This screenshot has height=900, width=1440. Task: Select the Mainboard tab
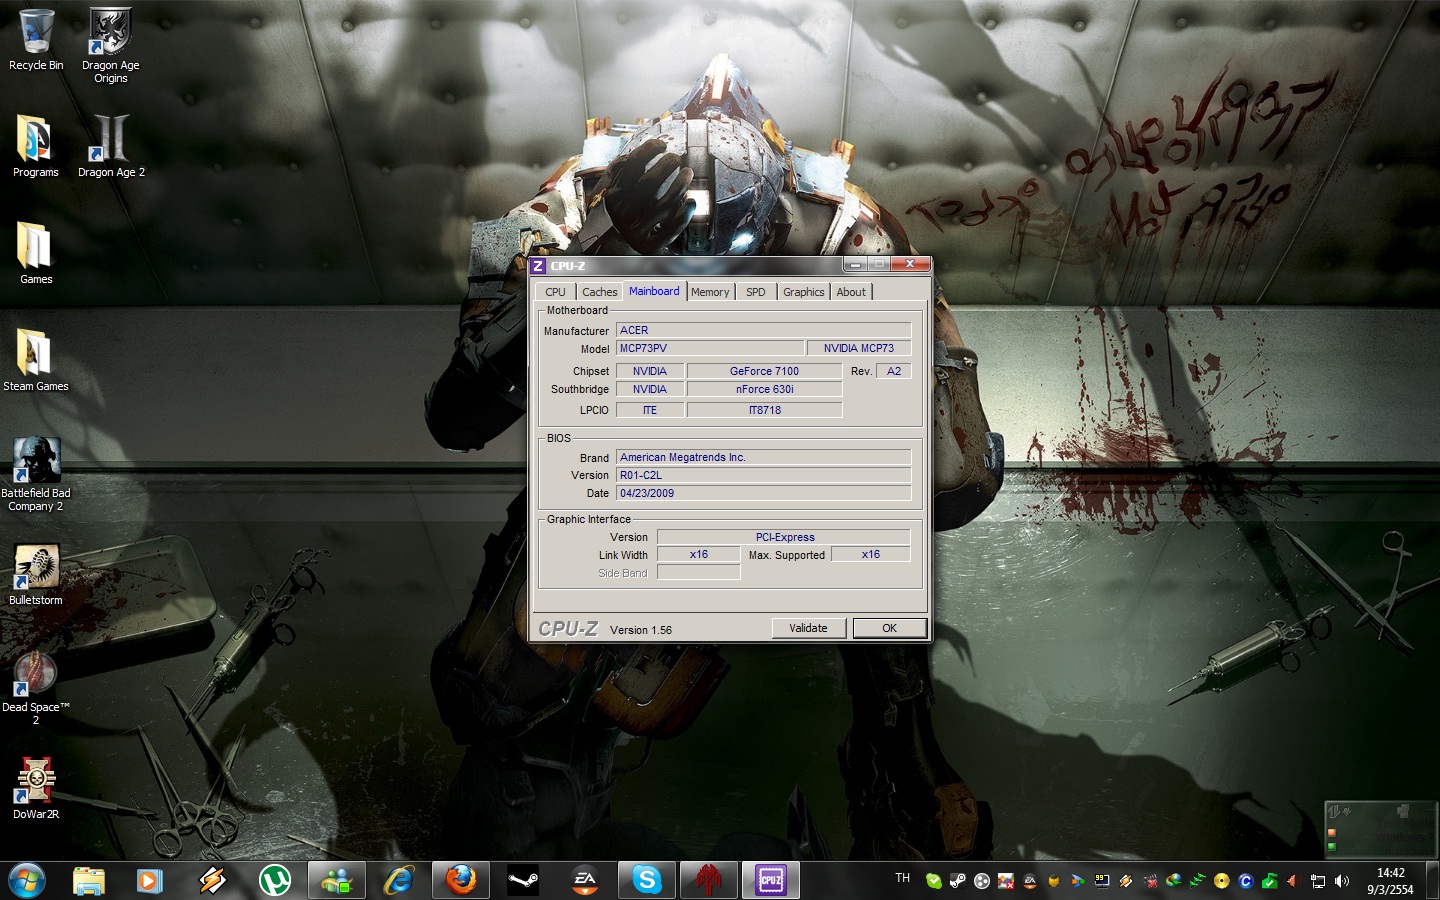click(654, 291)
